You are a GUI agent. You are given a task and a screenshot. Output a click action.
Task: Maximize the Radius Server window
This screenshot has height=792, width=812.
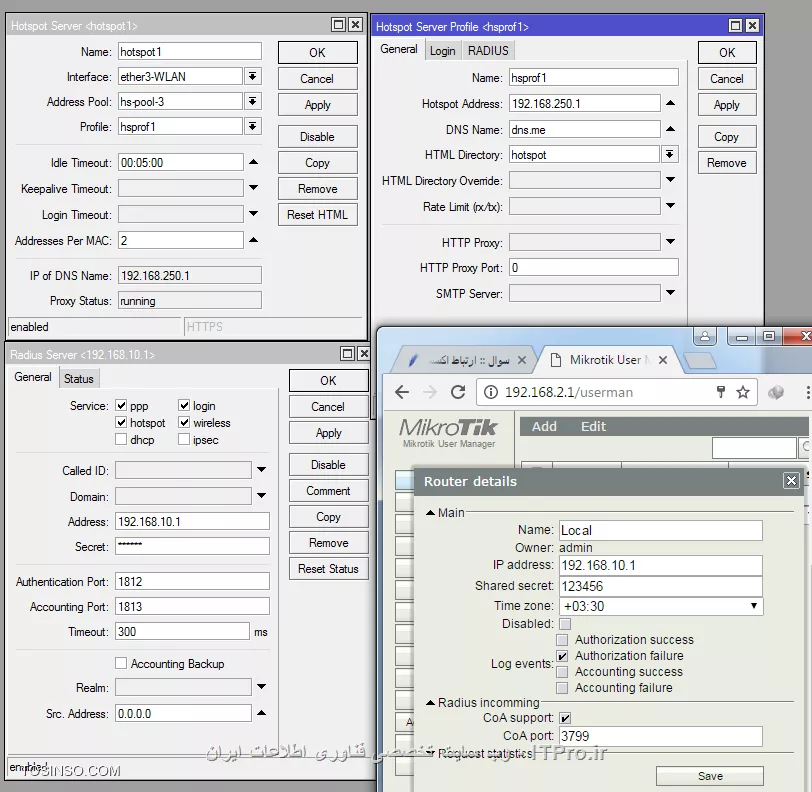coord(347,353)
